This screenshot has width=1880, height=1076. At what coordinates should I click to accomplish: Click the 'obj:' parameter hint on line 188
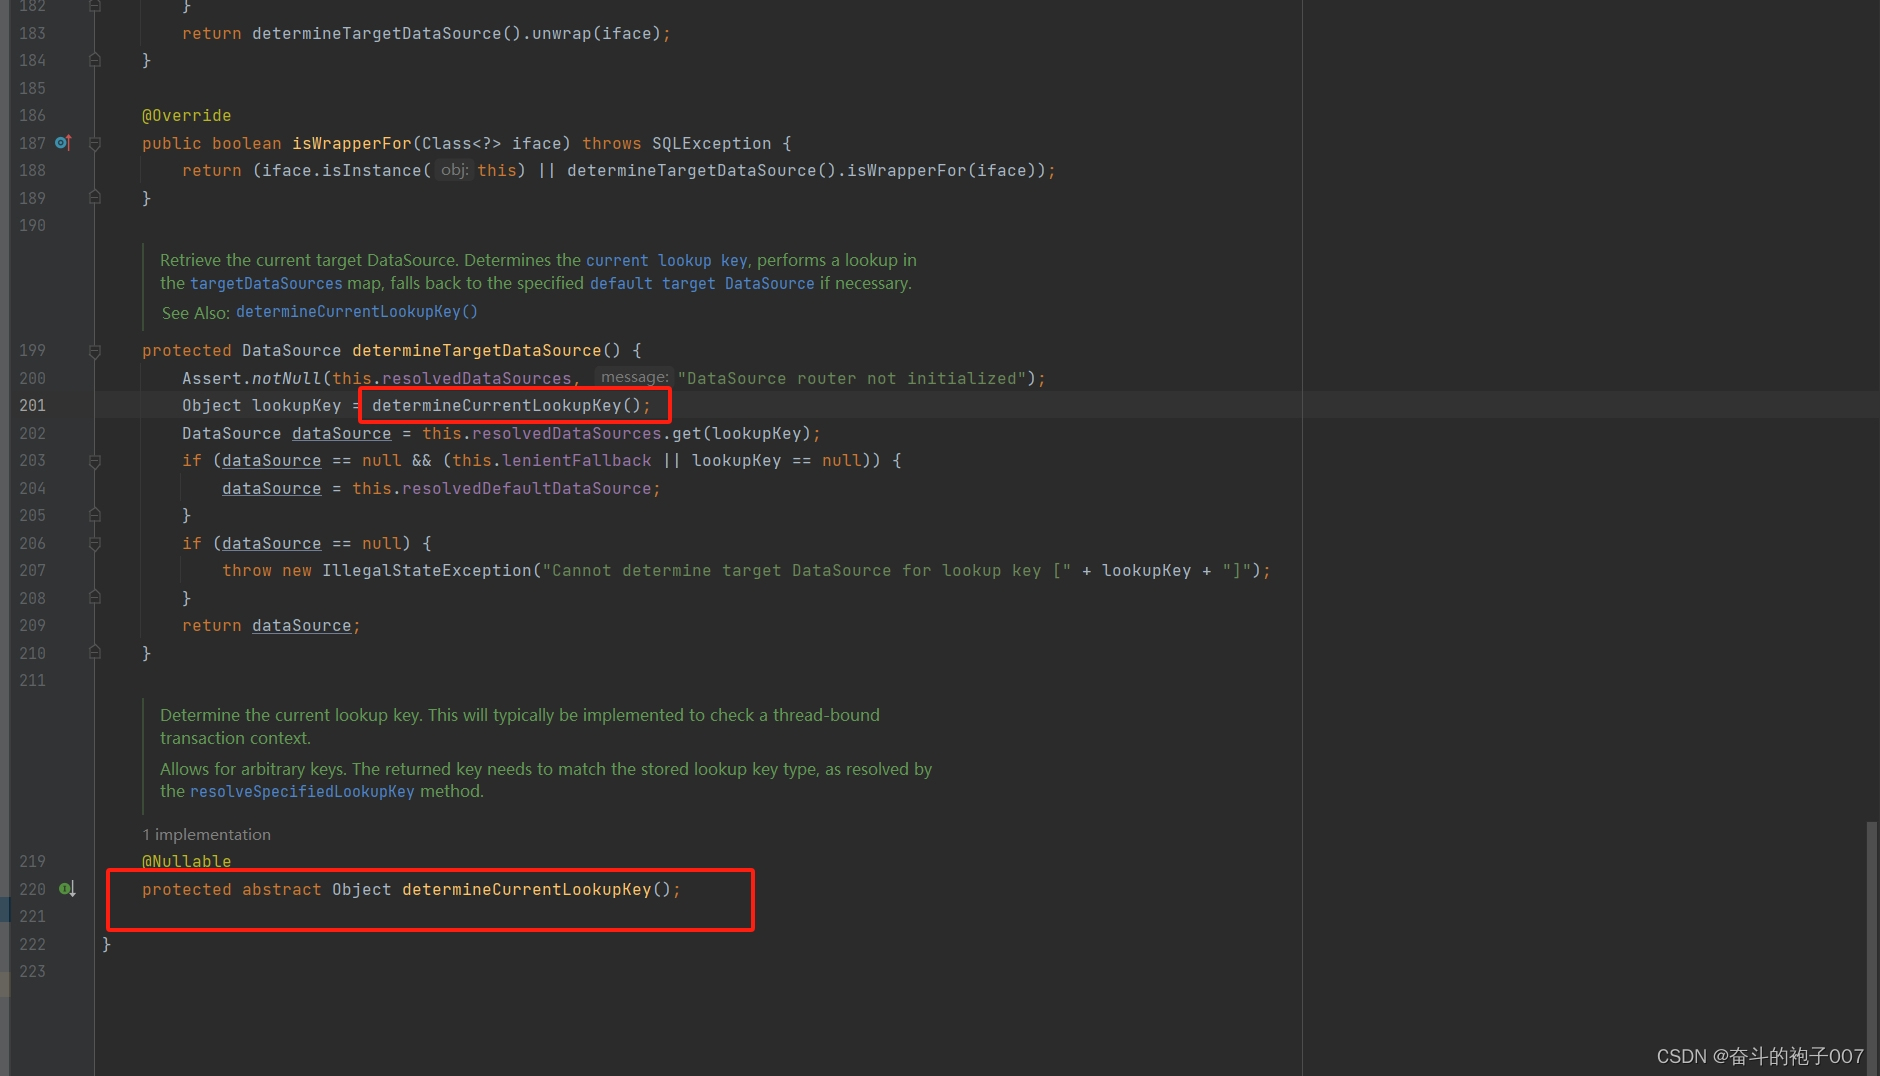(x=454, y=170)
